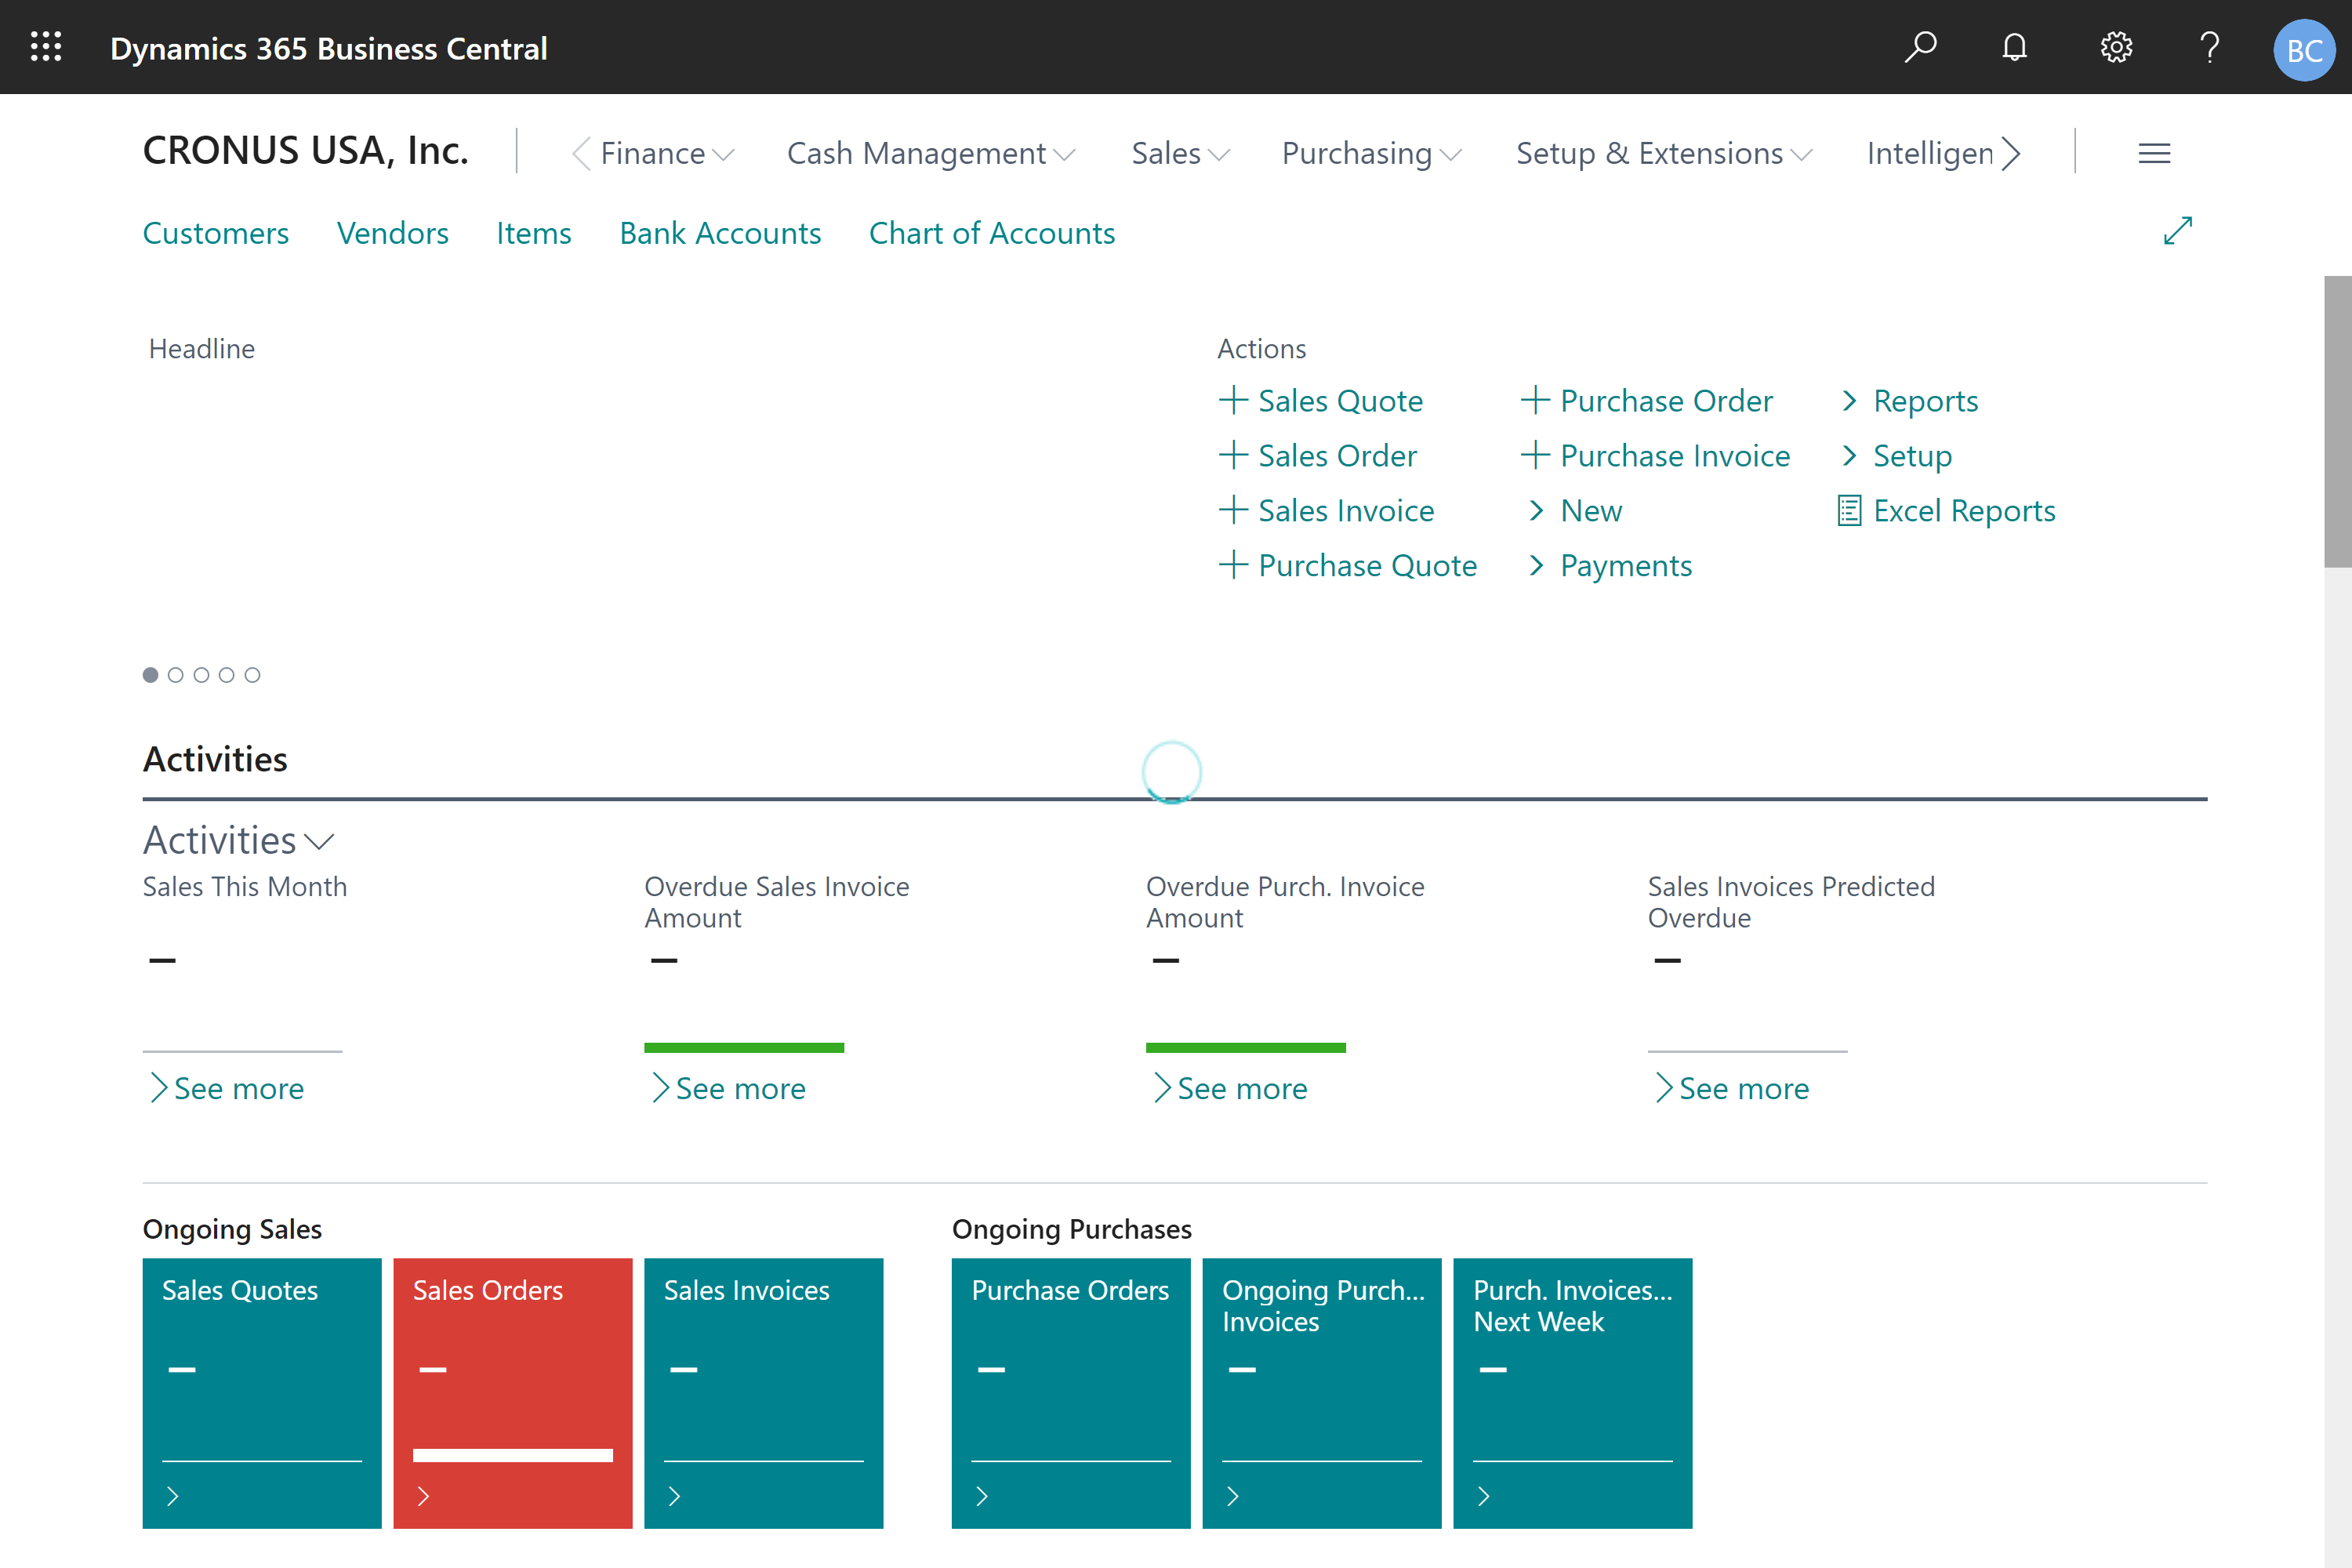Open the Chart of Accounts
Viewport: 2352px width, 1568px height.
[992, 233]
